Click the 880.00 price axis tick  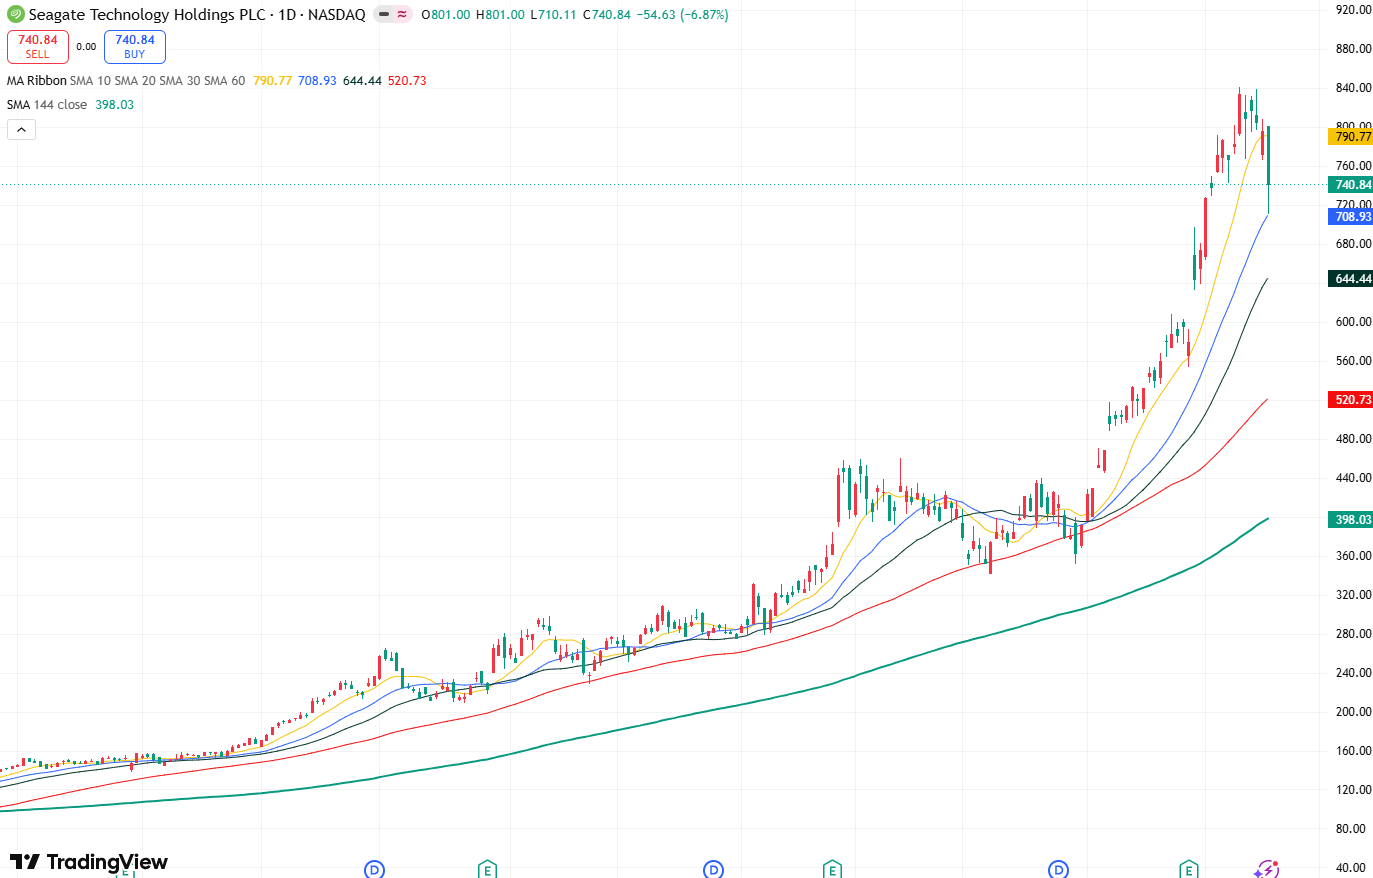coord(1353,49)
